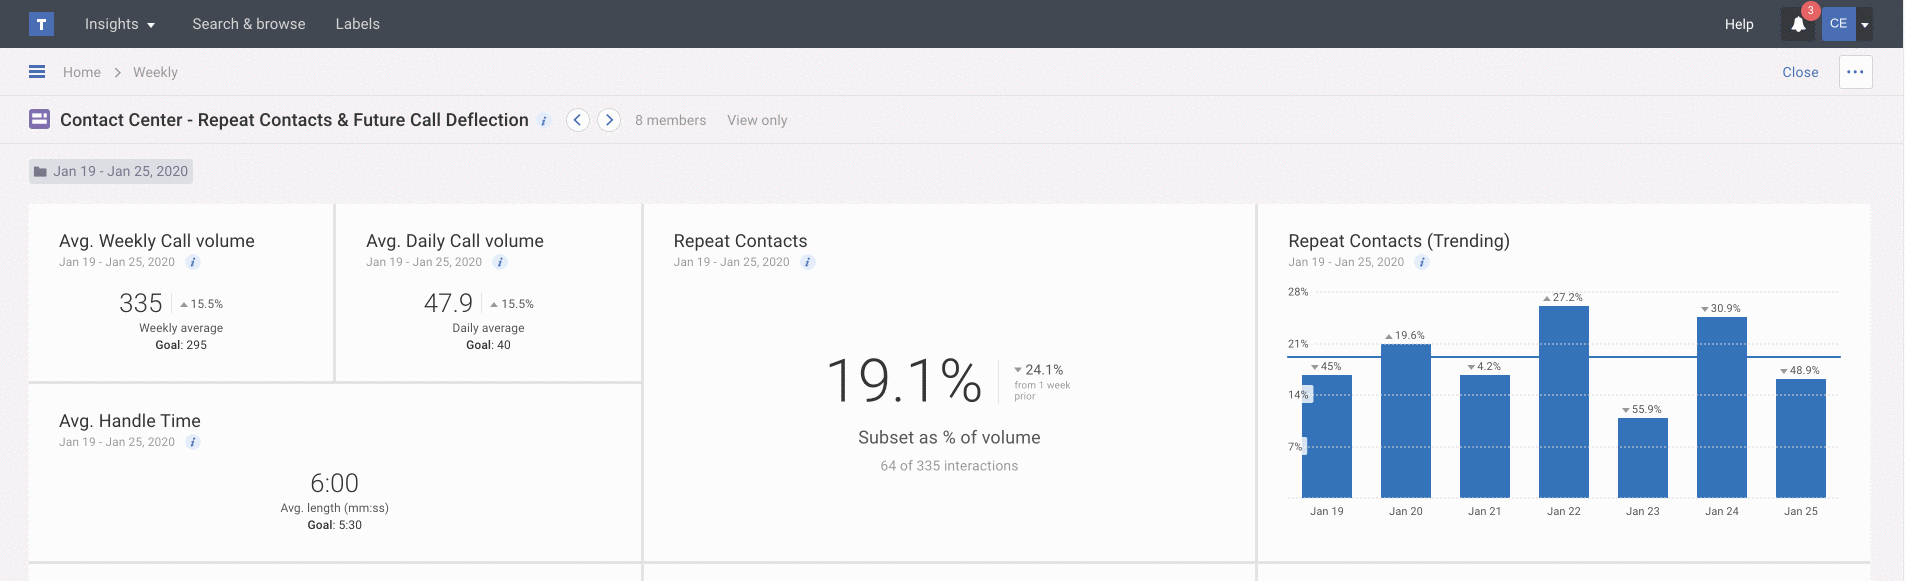Show info for Avg. Handle Time
This screenshot has width=1905, height=581.
pyautogui.click(x=193, y=442)
